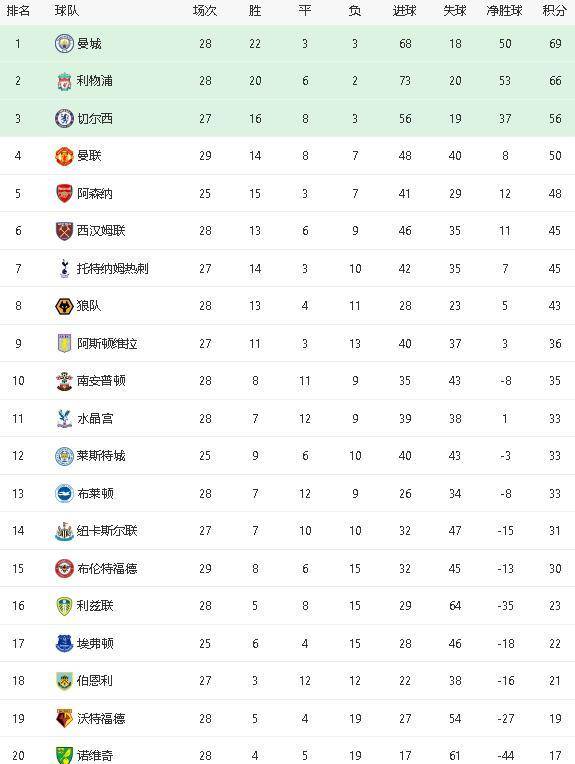The height and width of the screenshot is (764, 575).
Task: Click the Aston Villa crest
Action: [x=64, y=344]
